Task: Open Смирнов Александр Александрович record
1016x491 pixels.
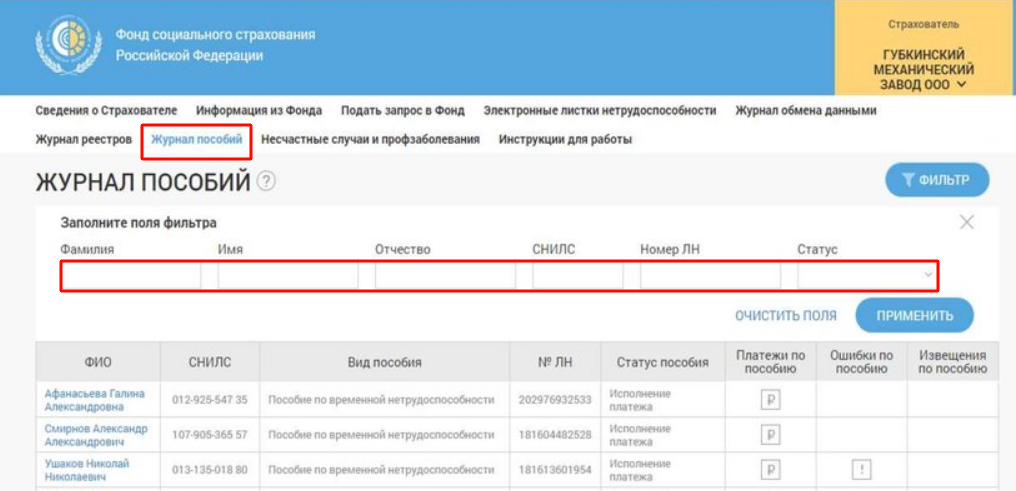Action: pyautogui.click(x=96, y=435)
